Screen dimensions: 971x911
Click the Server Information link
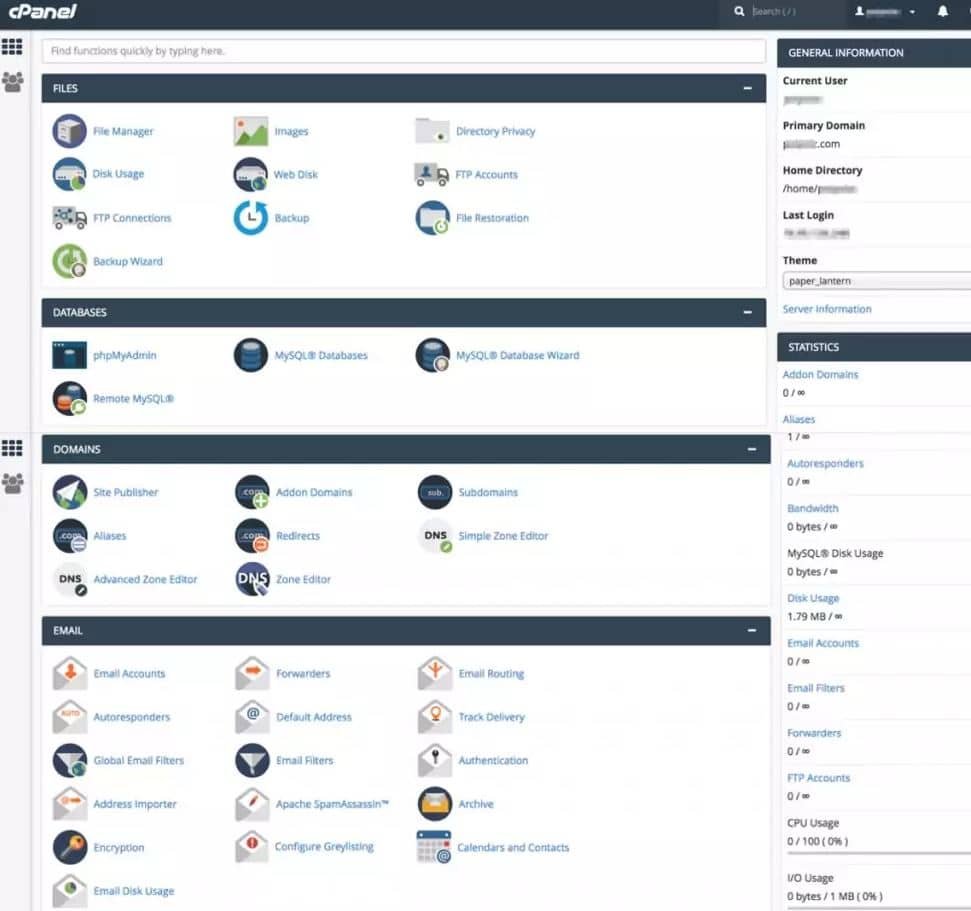(x=827, y=309)
